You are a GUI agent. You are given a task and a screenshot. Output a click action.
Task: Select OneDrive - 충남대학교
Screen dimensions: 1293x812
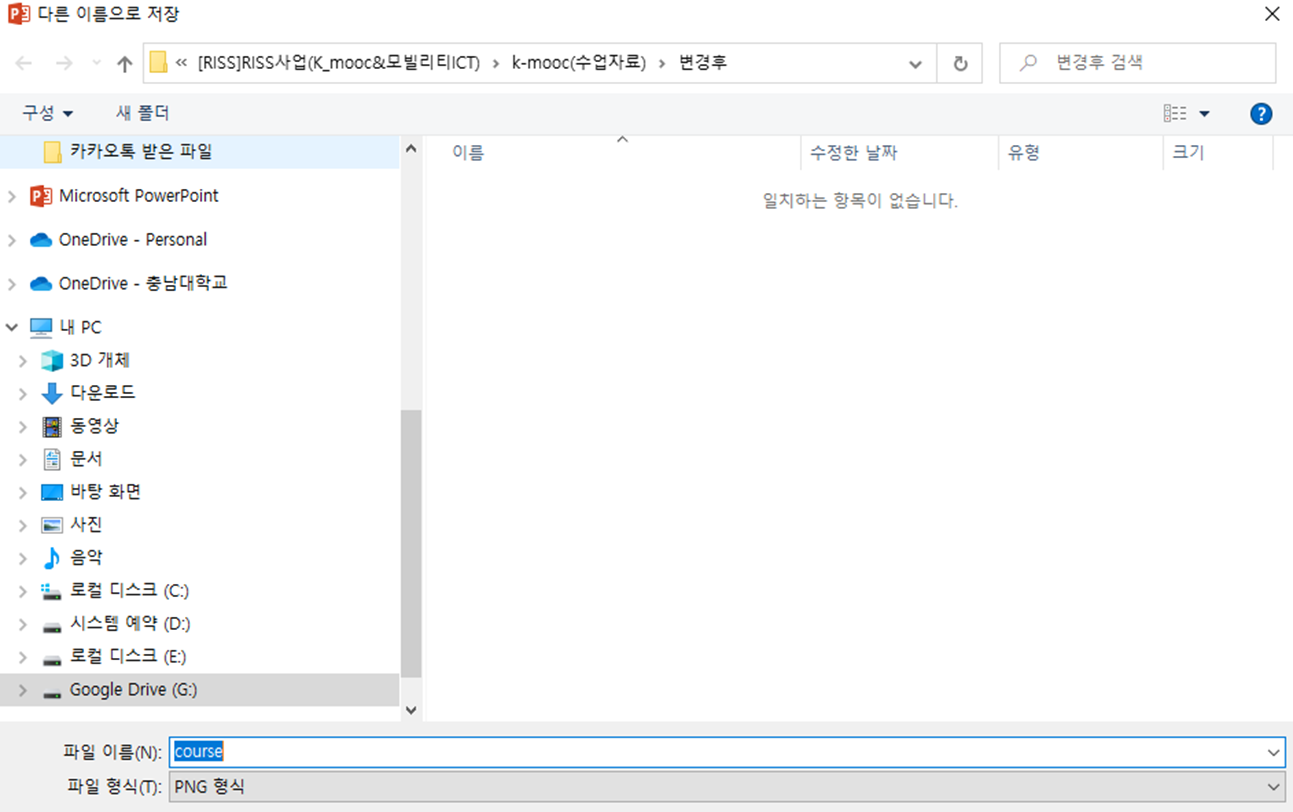coord(143,284)
